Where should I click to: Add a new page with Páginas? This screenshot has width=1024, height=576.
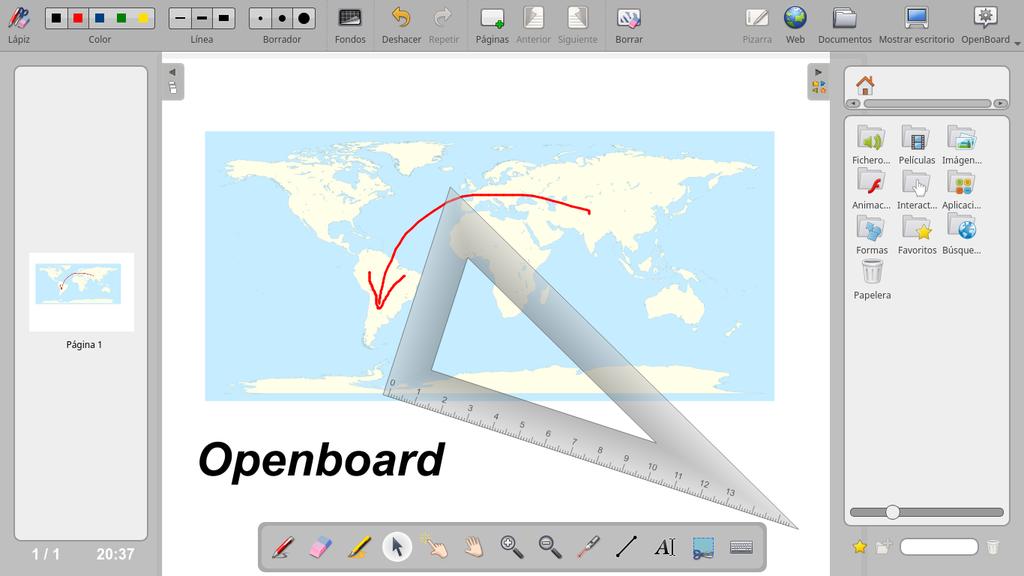pos(492,25)
